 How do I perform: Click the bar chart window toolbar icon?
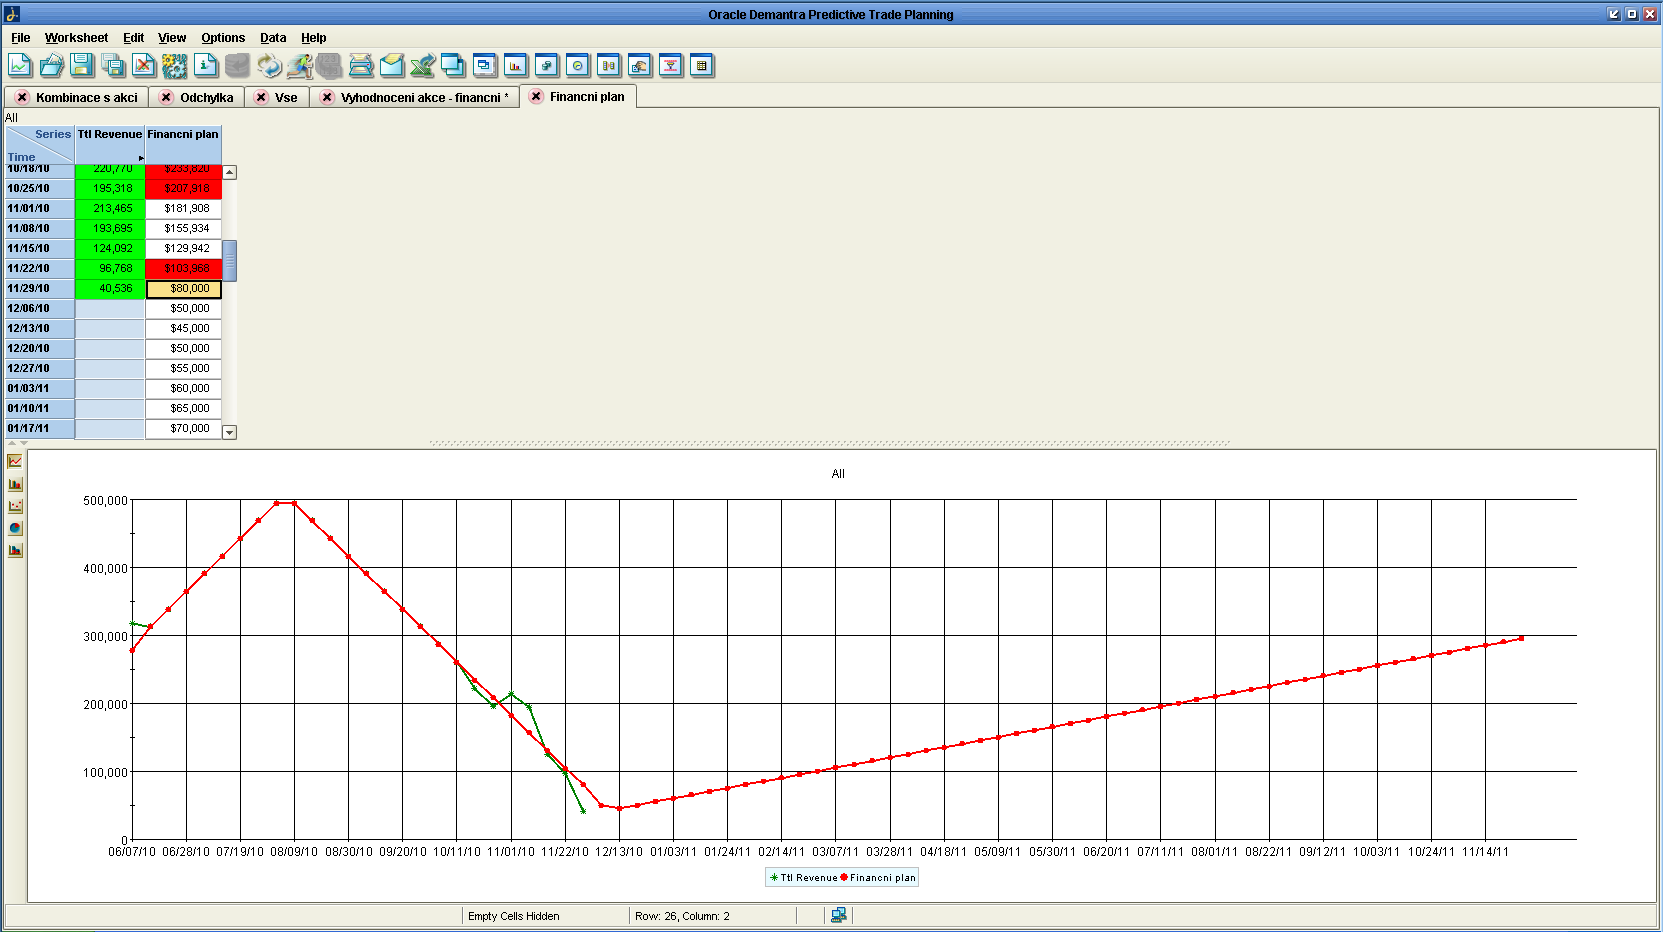(516, 66)
